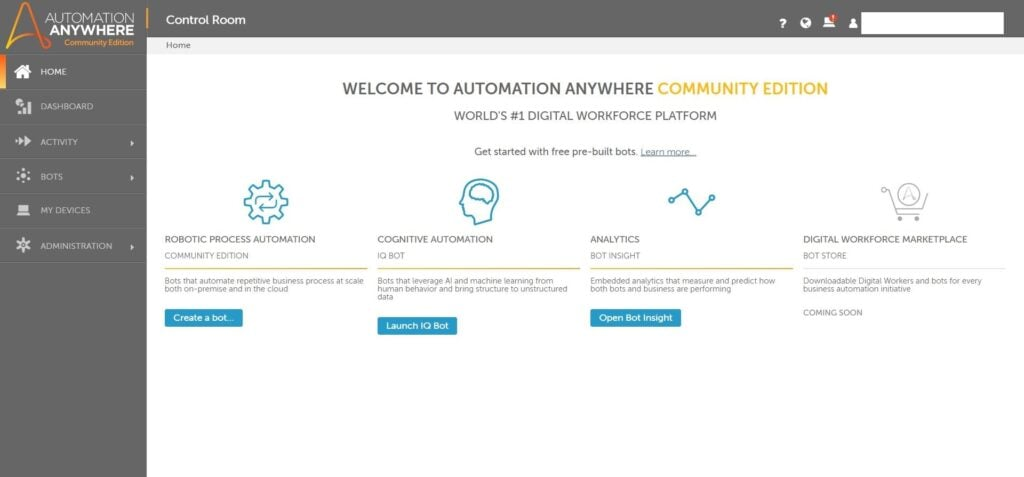Click the ANALYTICS heading
The image size is (1024, 477).
pyautogui.click(x=615, y=239)
